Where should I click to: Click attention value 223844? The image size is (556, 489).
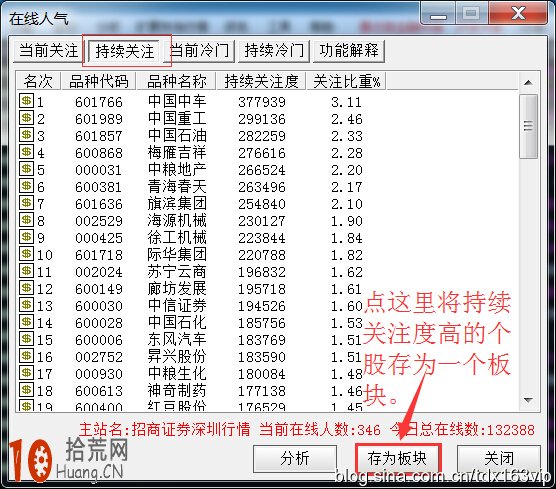click(x=262, y=238)
